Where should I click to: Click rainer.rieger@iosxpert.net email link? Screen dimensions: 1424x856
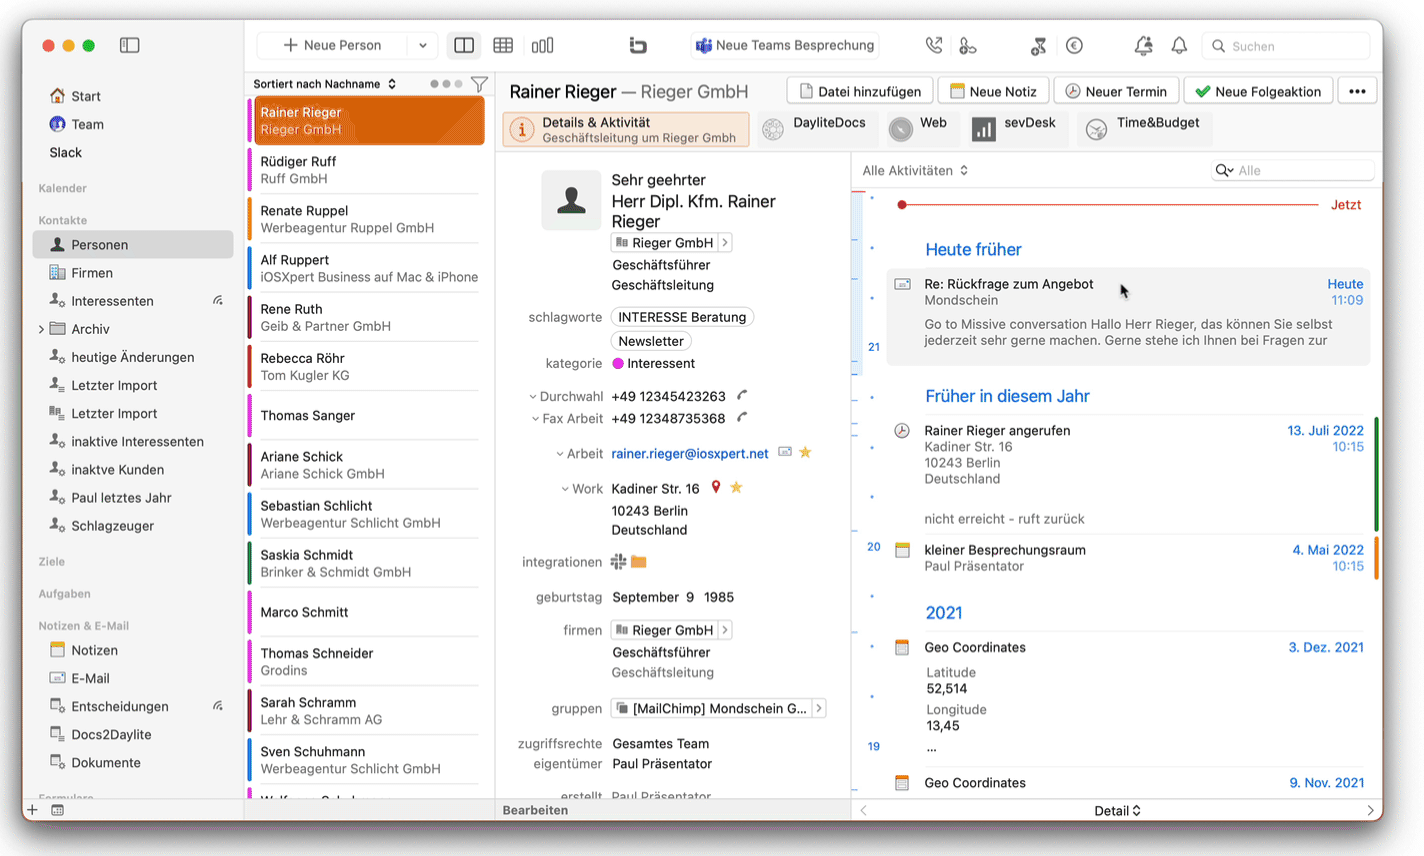tap(690, 454)
